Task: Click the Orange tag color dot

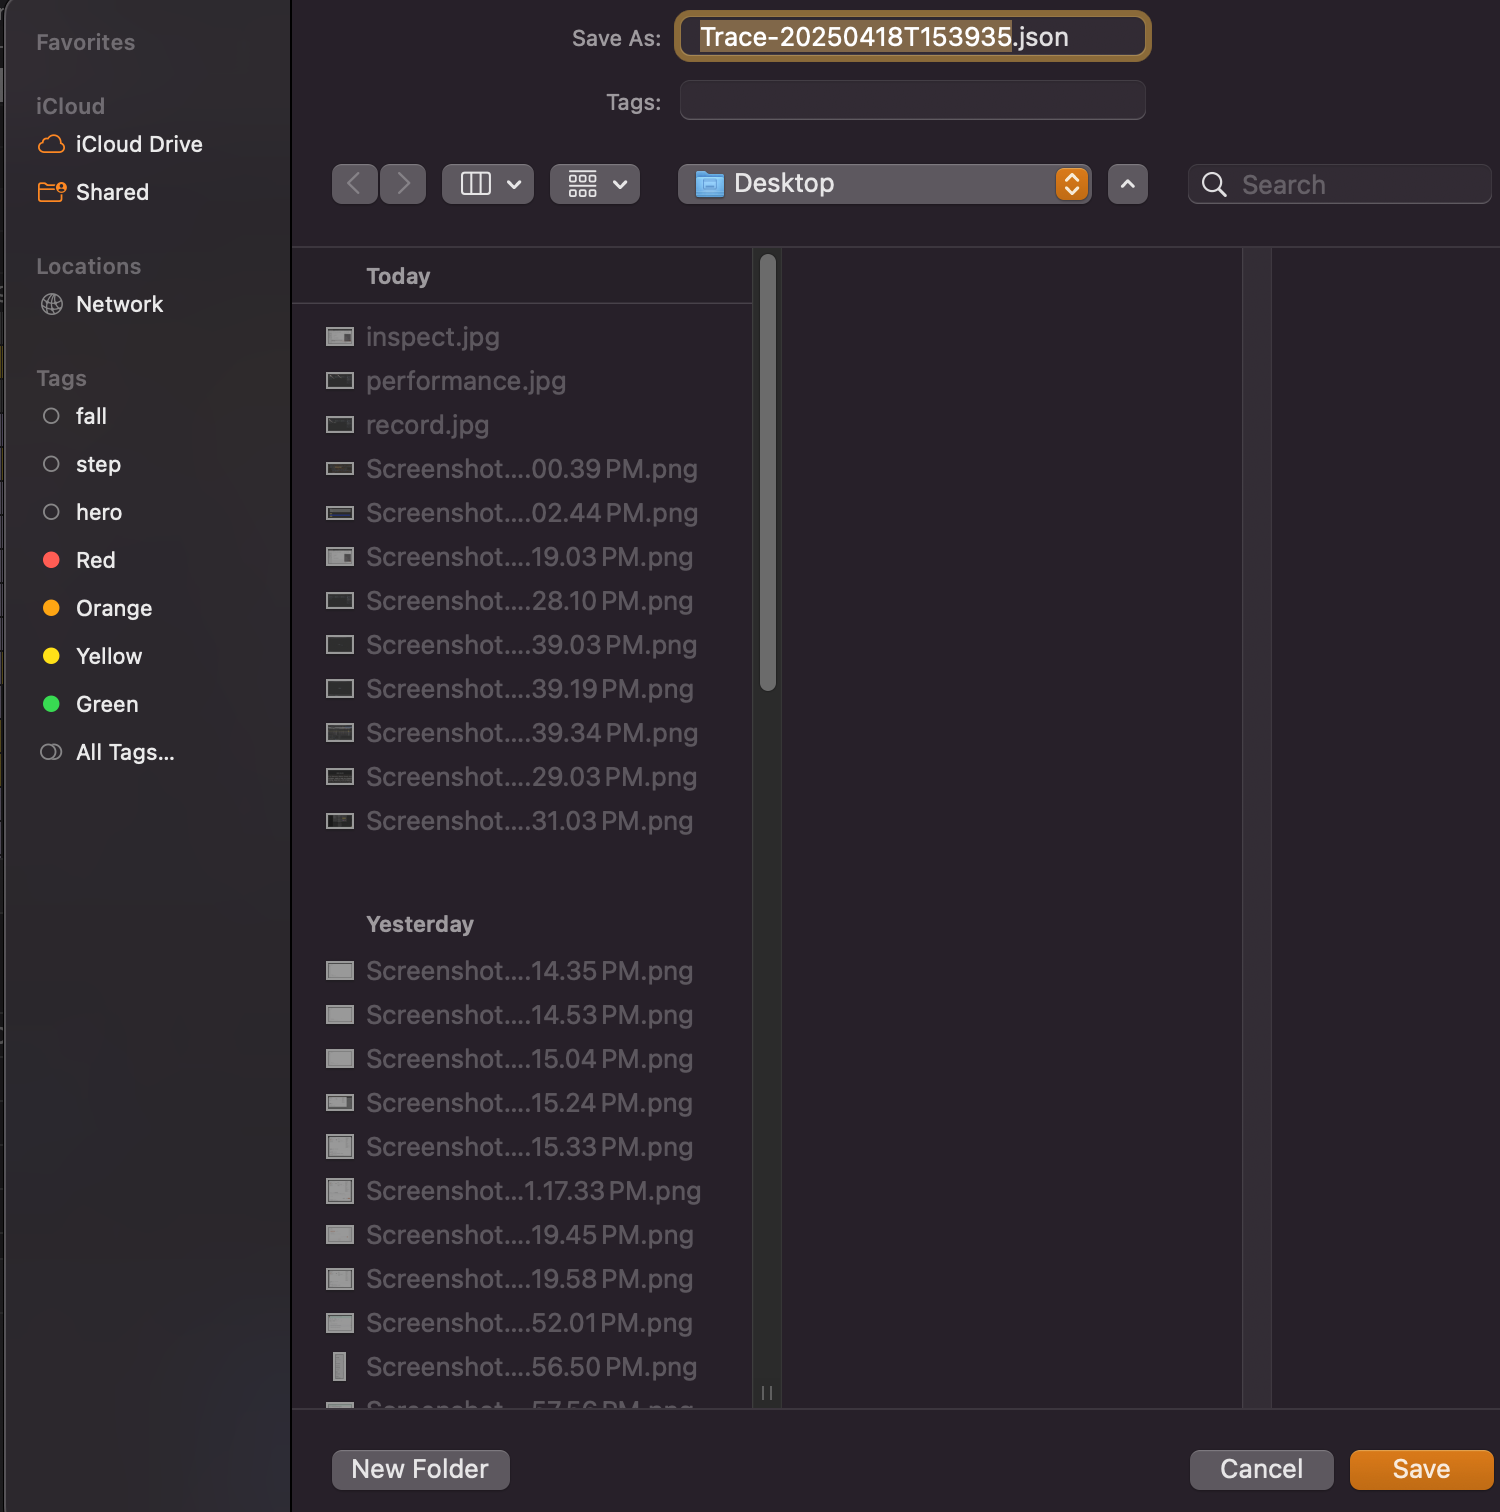Action: tap(51, 608)
